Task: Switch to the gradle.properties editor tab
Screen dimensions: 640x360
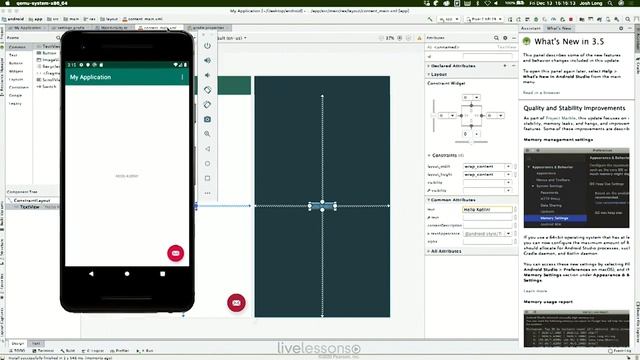Action: pos(207,28)
